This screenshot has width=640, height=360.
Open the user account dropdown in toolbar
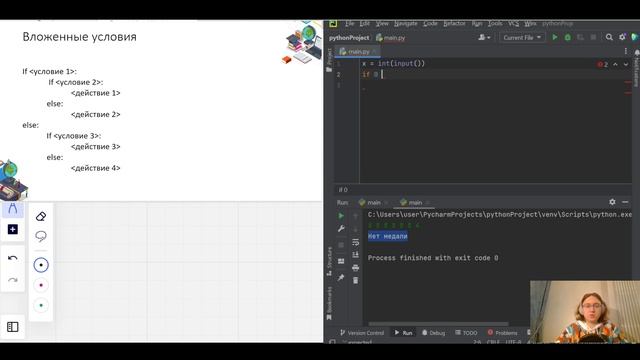point(484,38)
